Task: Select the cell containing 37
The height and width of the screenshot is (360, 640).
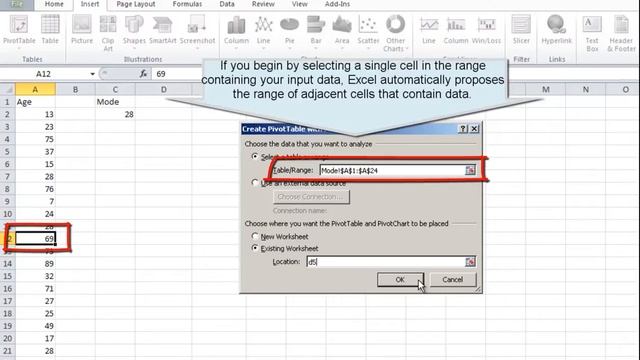Action: (x=35, y=152)
